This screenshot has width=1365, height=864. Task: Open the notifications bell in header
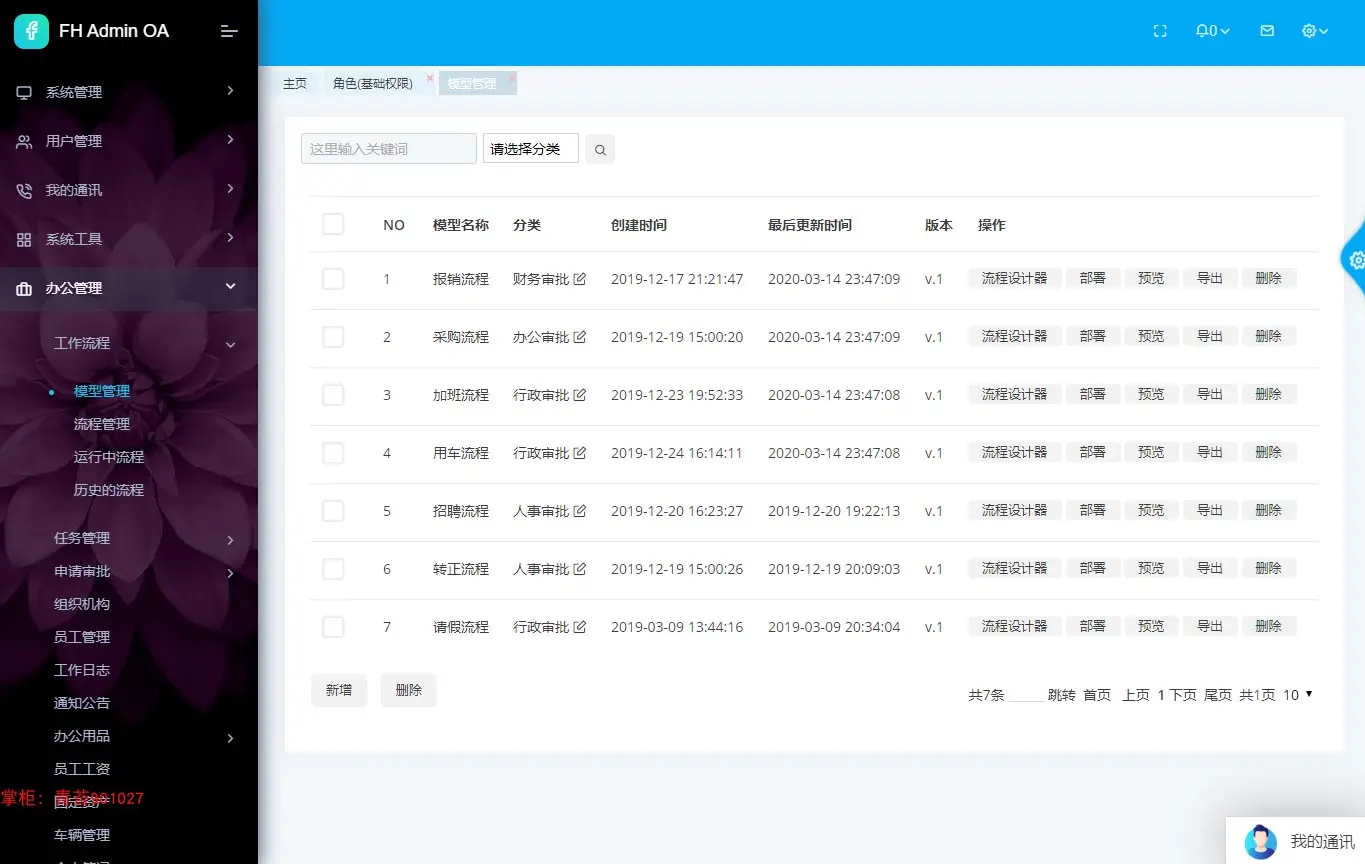point(1212,31)
